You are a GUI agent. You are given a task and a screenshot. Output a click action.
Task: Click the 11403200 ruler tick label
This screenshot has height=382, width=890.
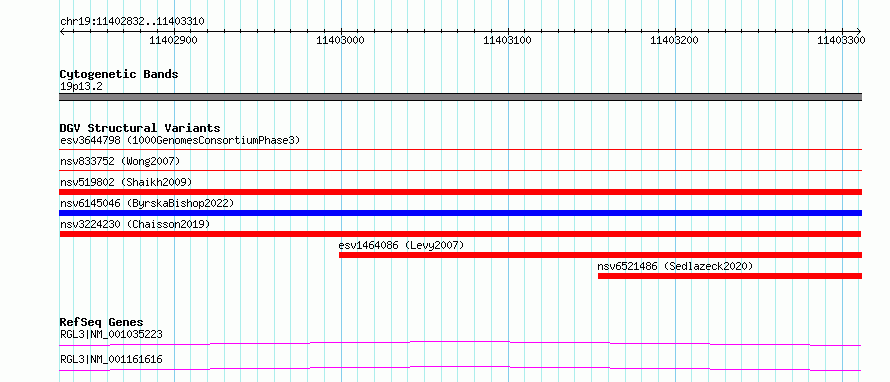(674, 40)
